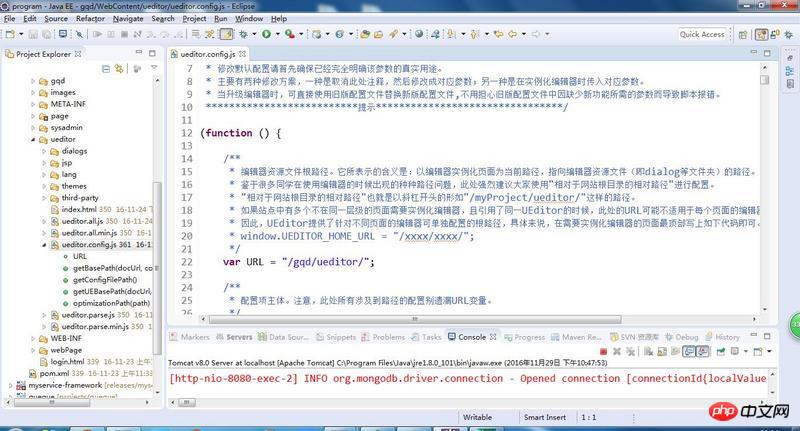Toggle Show Console on Standard Out change
Screen dimensions: 800x431
click(x=689, y=351)
